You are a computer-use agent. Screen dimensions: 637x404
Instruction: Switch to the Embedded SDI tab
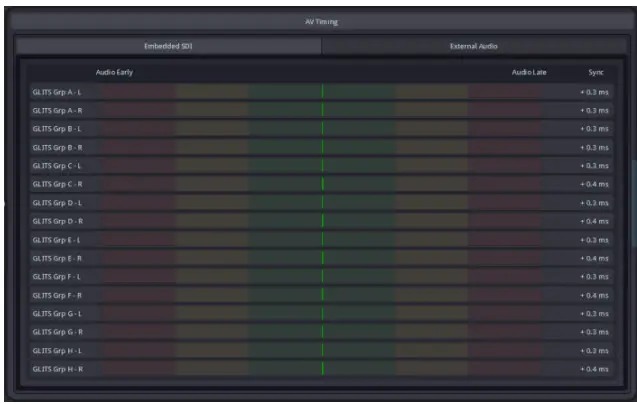(168, 46)
